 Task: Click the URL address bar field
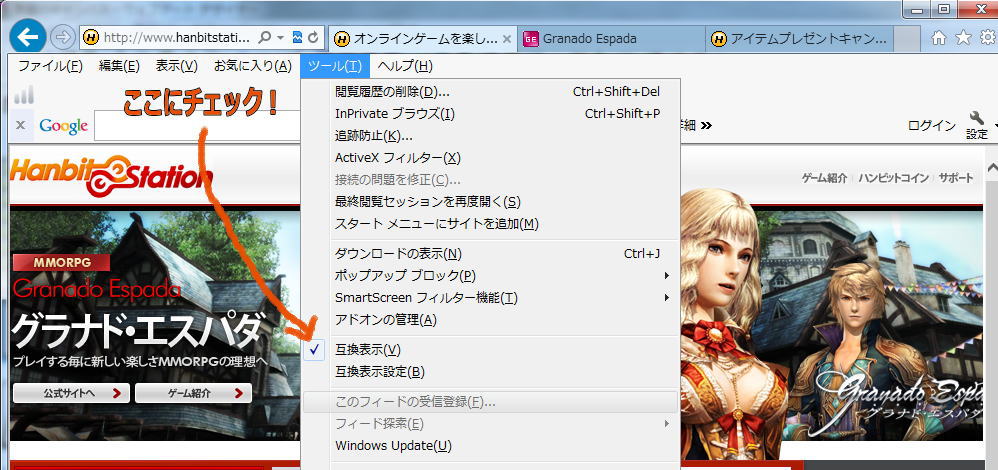point(178,38)
